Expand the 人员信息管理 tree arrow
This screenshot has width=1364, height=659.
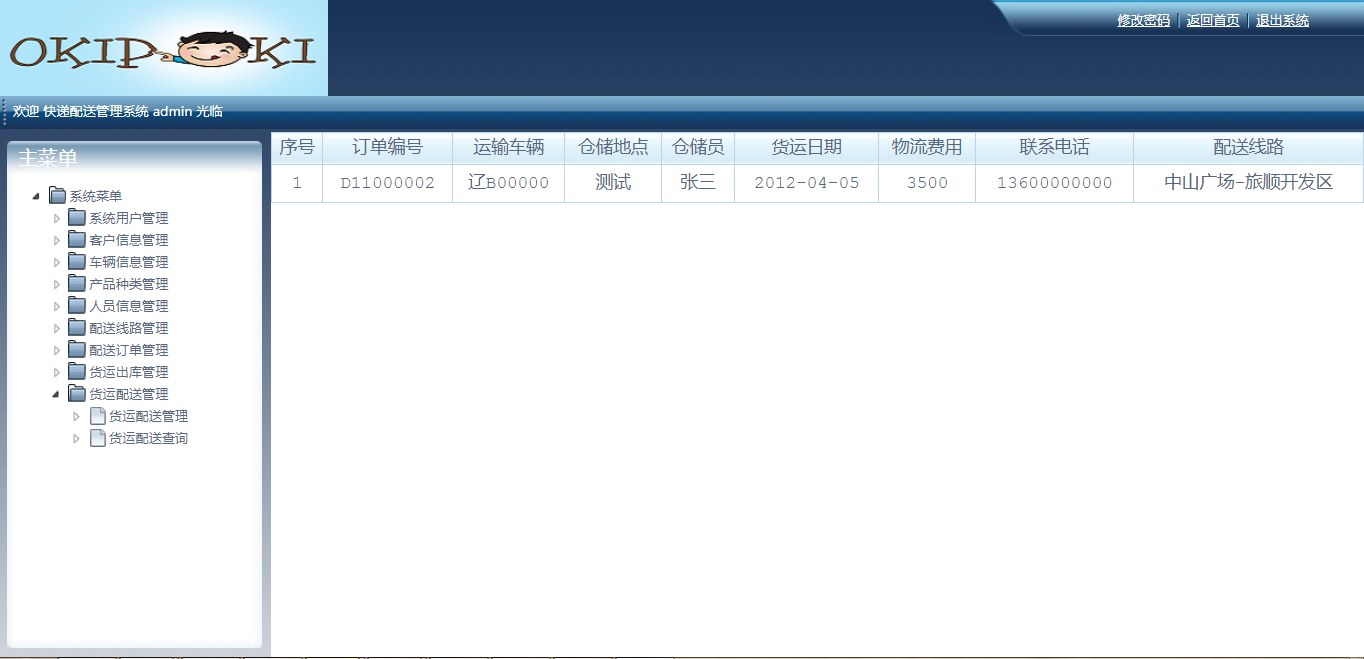[x=57, y=306]
